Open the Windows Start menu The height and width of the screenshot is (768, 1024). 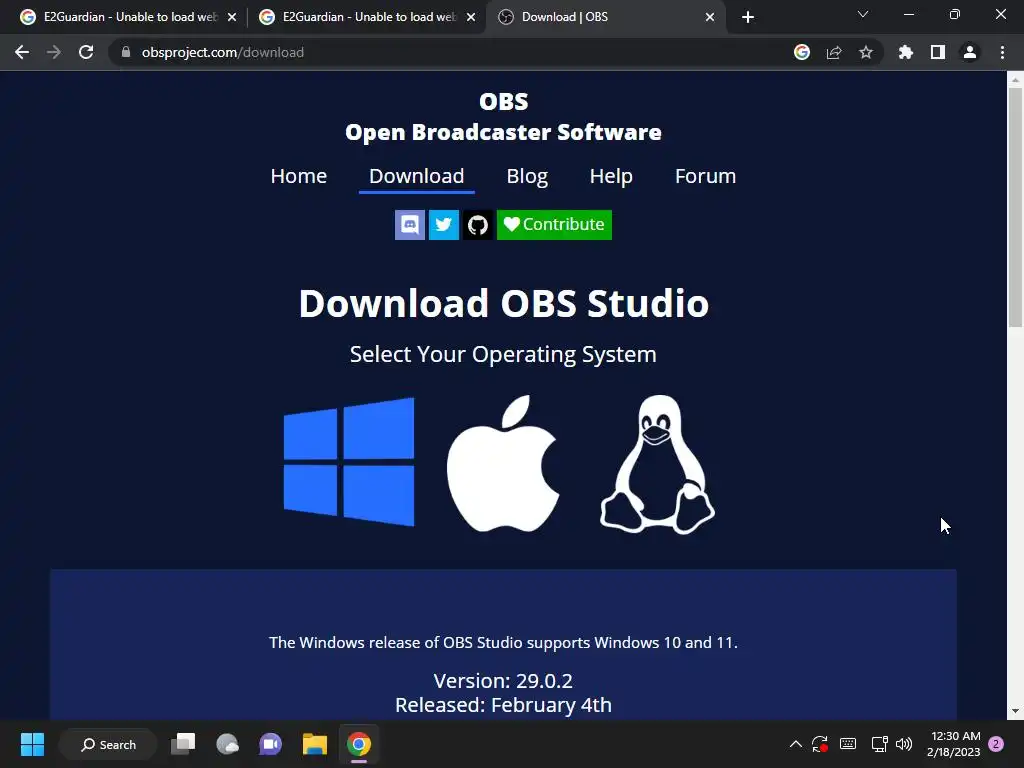(32, 744)
